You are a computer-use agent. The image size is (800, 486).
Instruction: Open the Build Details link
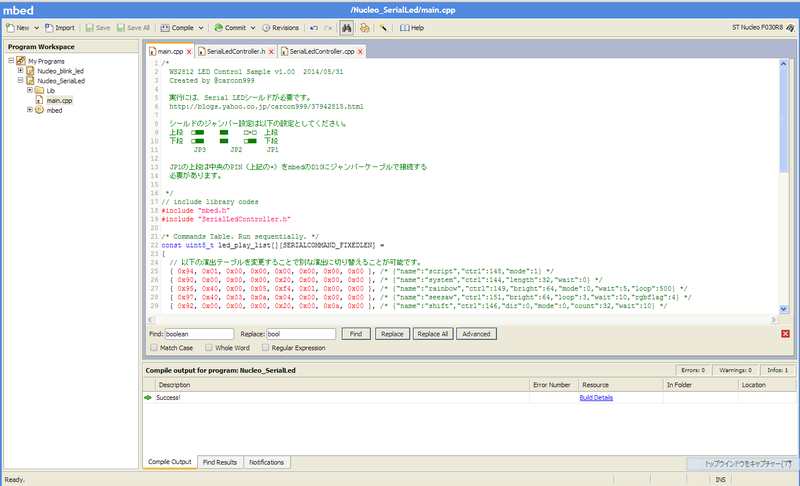(x=596, y=397)
